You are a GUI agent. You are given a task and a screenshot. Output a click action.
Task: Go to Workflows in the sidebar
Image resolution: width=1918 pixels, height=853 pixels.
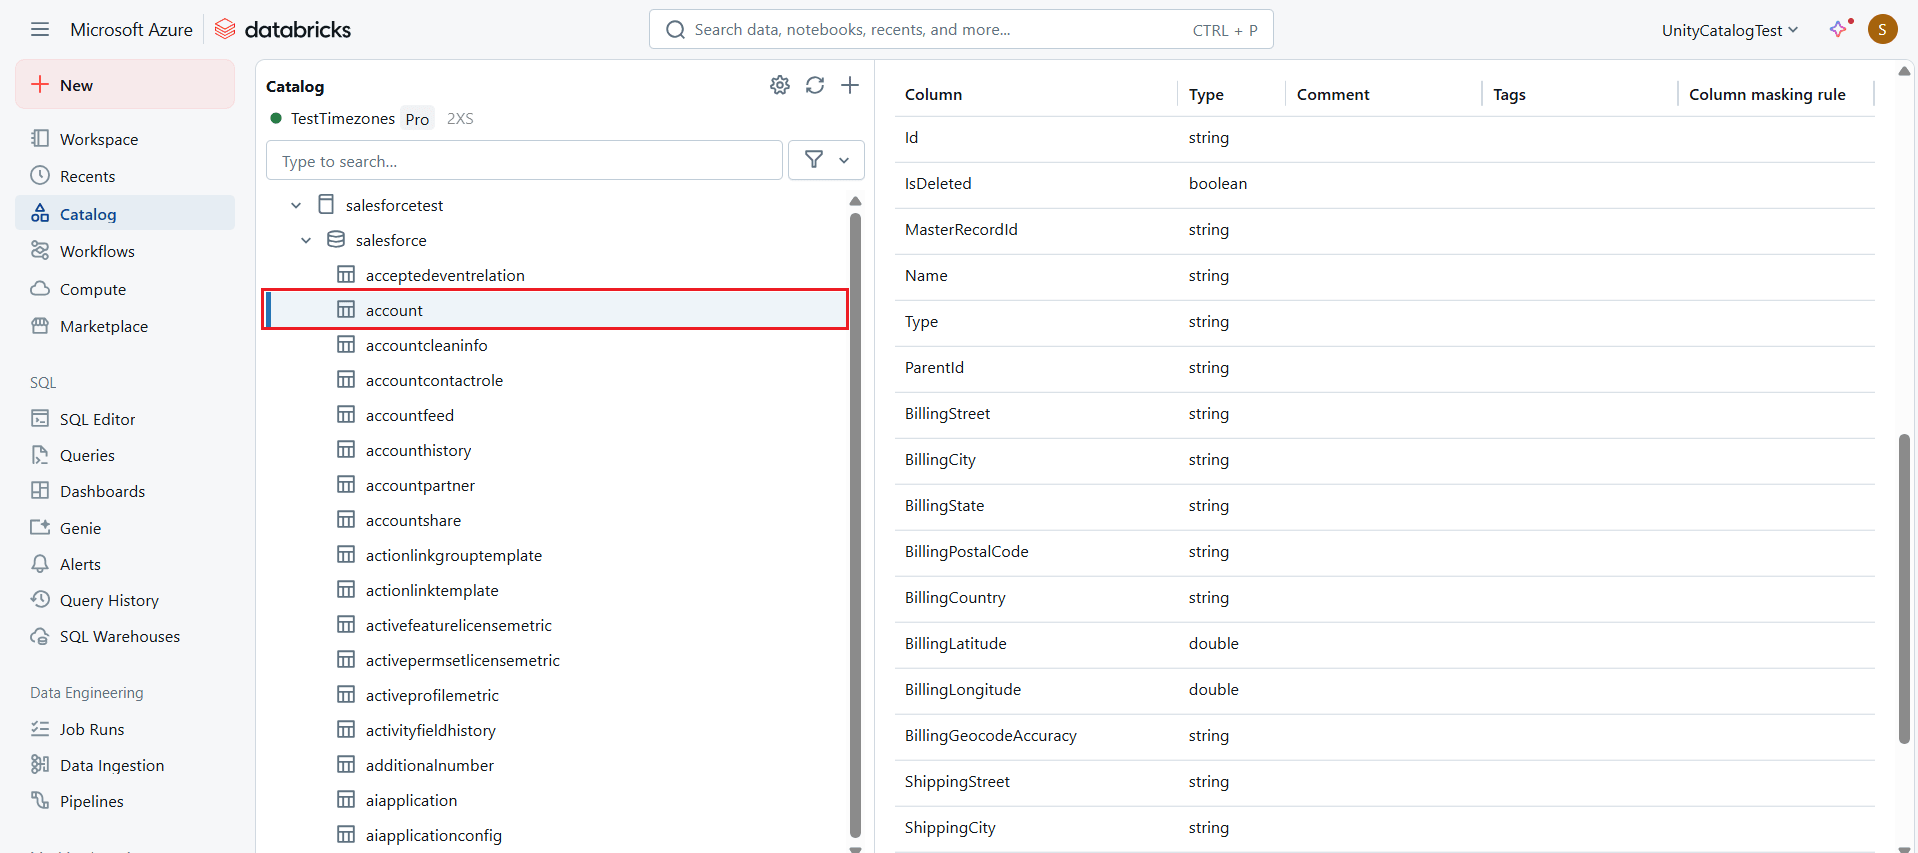click(x=97, y=251)
